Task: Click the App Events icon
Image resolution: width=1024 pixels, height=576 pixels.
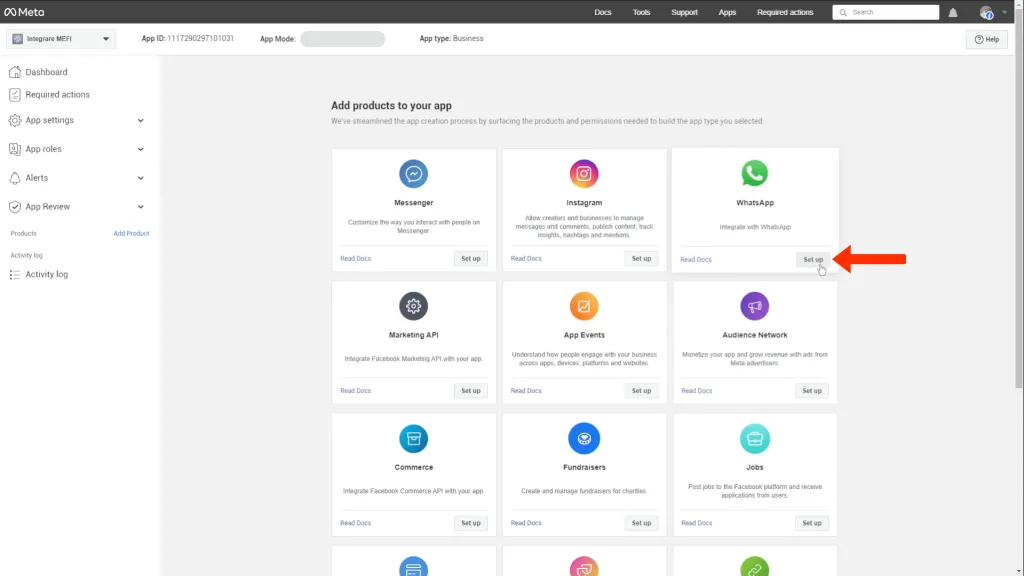Action: pos(584,306)
